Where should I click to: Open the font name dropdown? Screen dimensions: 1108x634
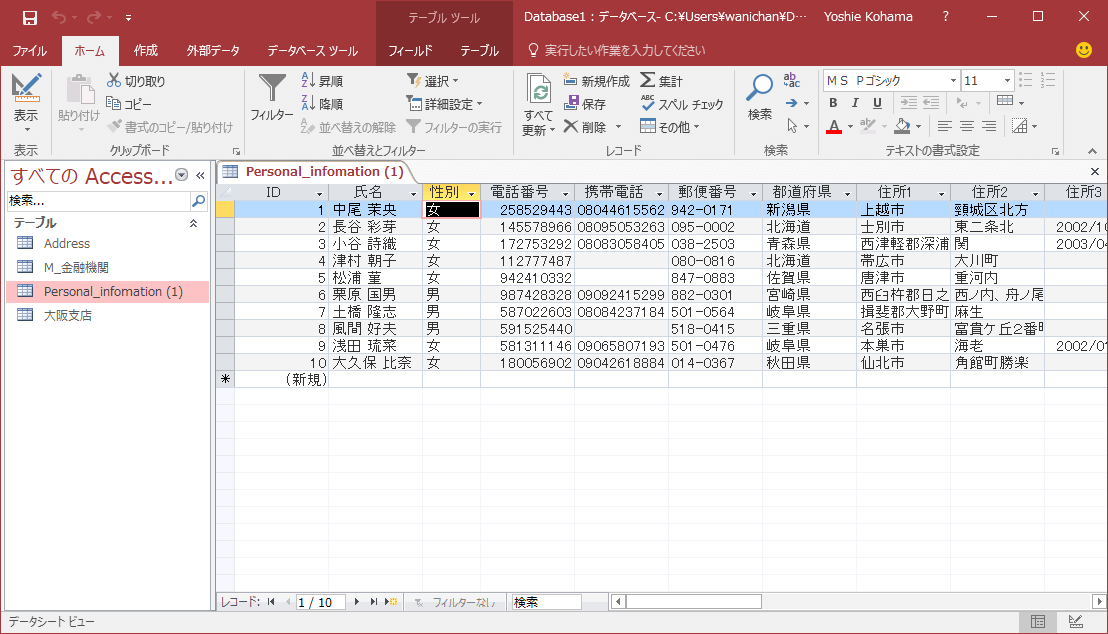click(953, 81)
